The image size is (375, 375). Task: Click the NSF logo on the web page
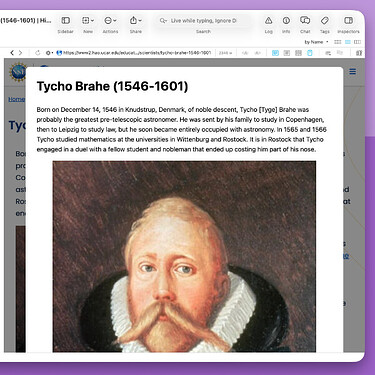pos(18,72)
